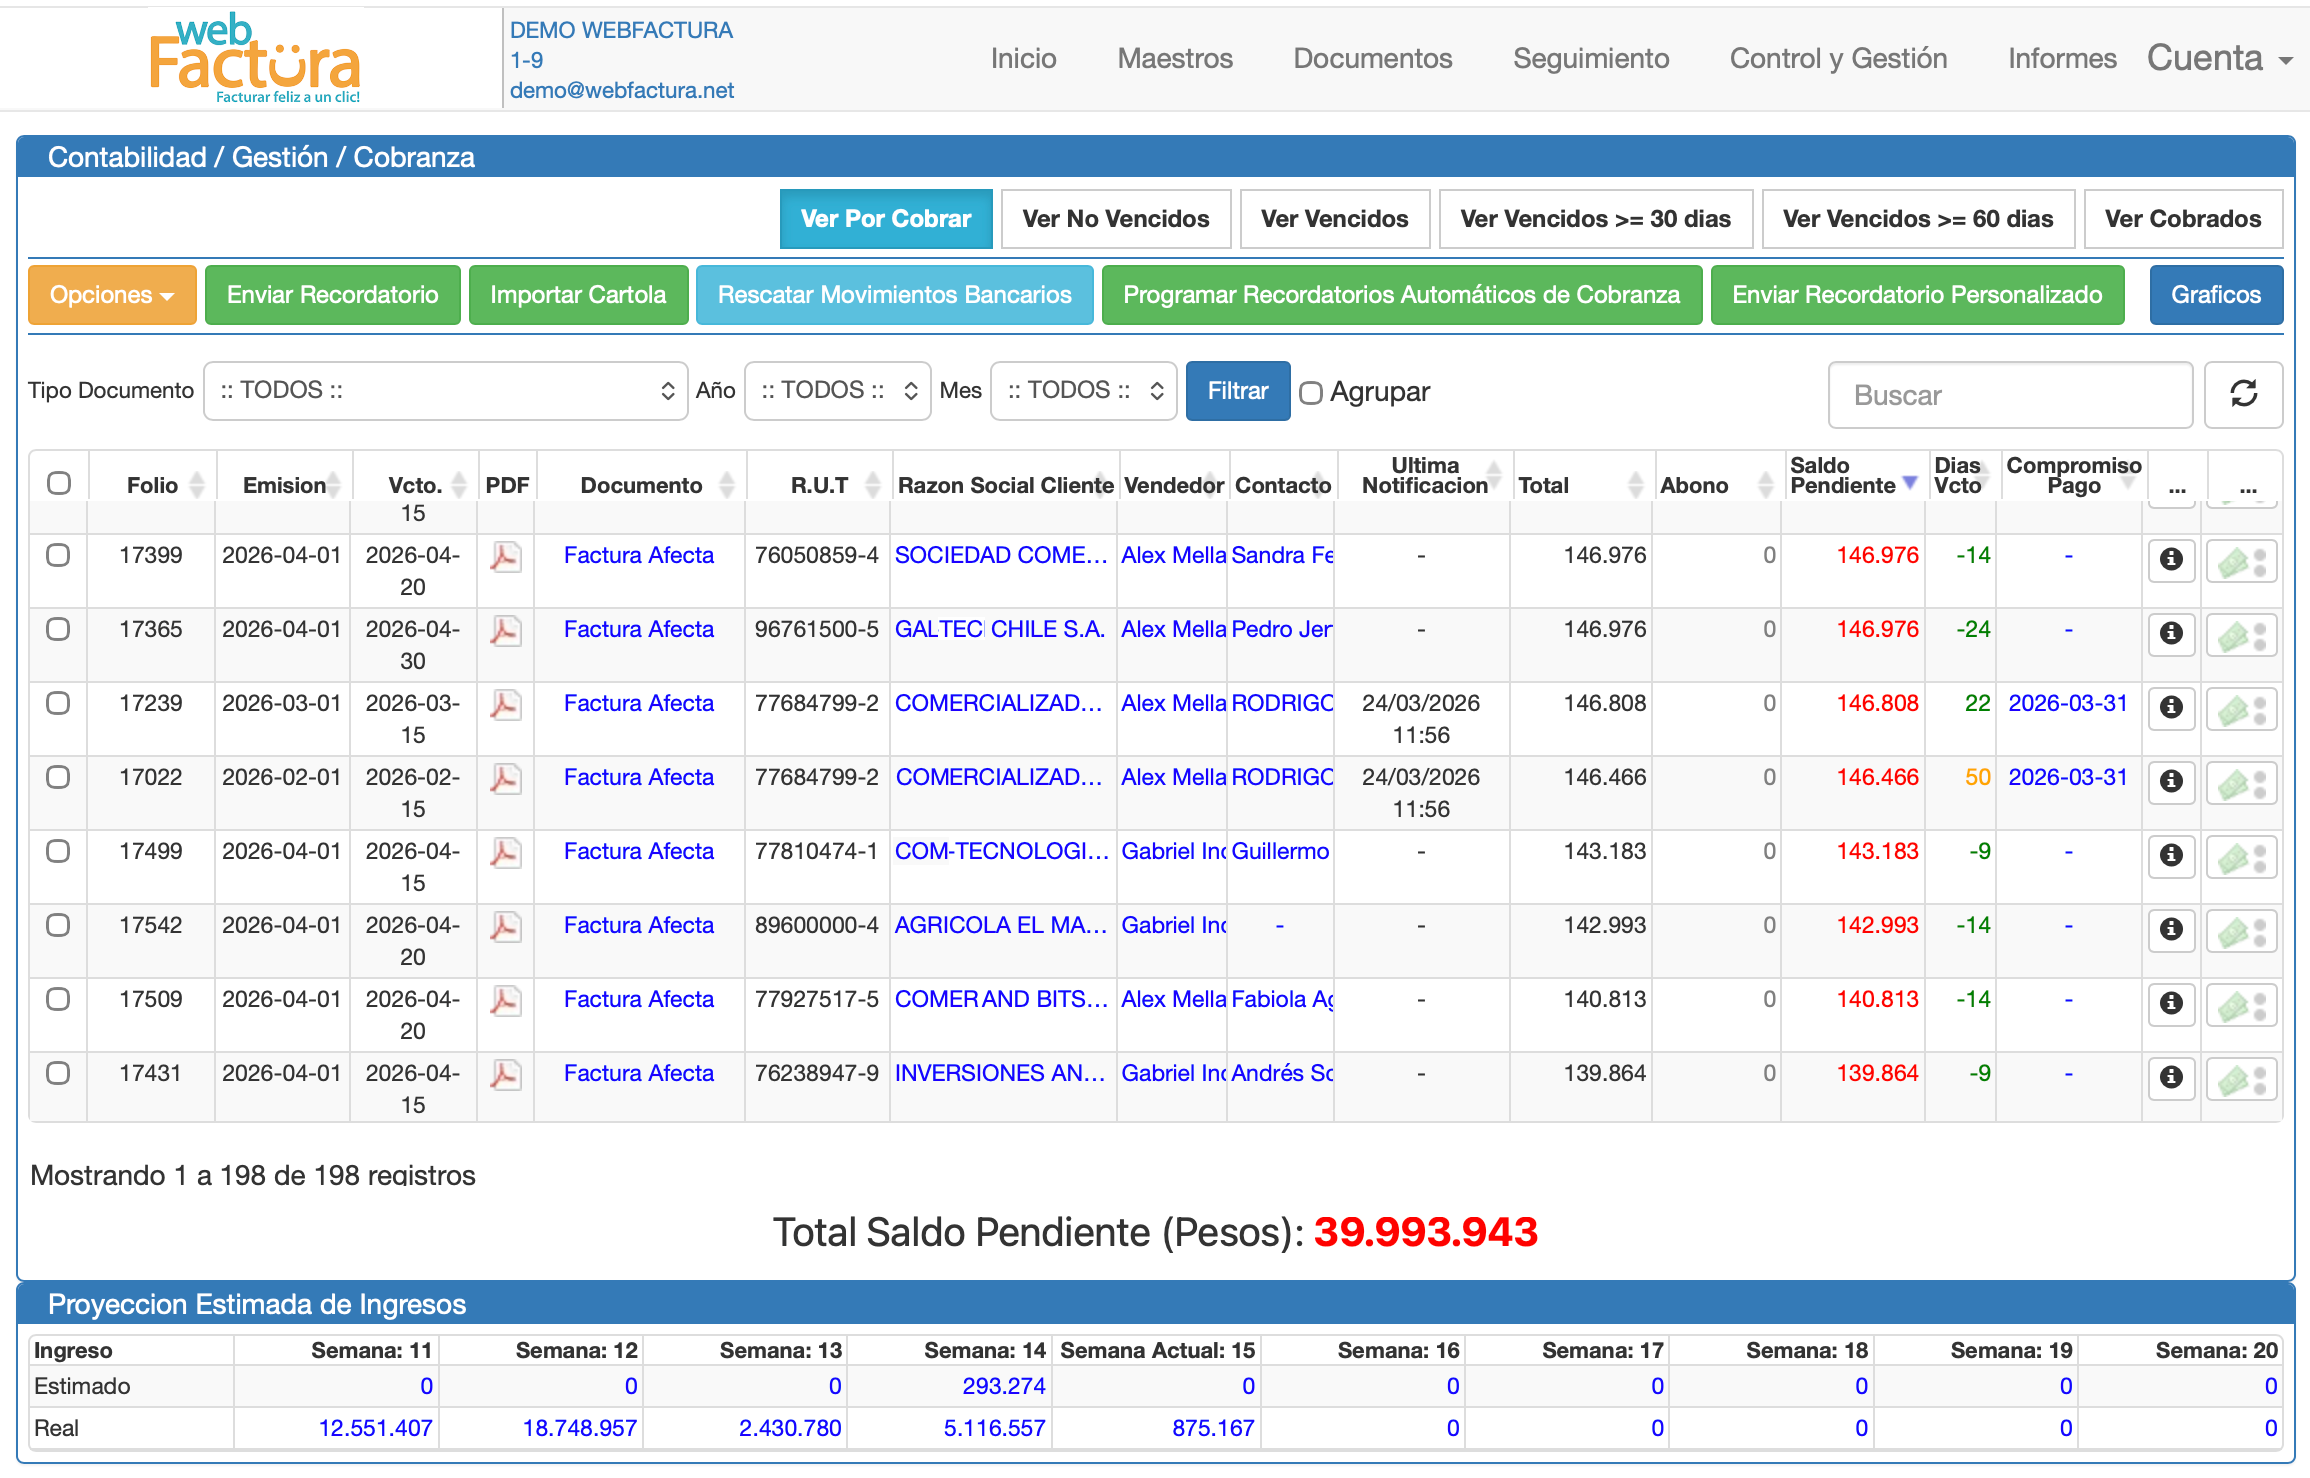Screen dimensions: 2310x1478
Task: Click the Buscar search field
Action: (2010, 395)
